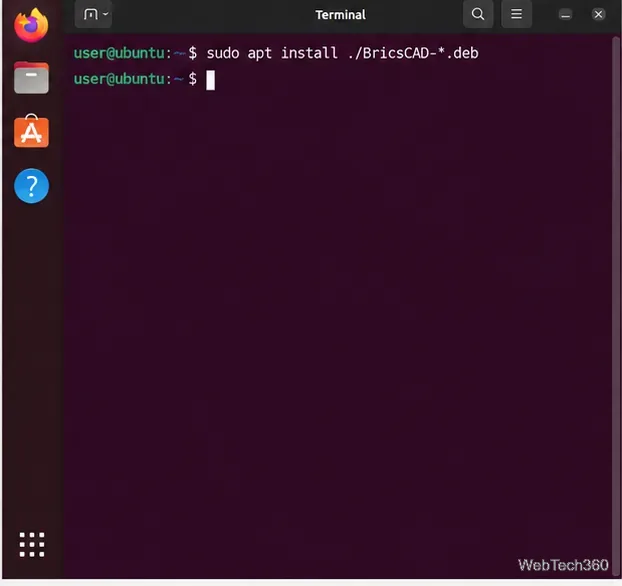Open the Terminal hamburger menu
This screenshot has height=586, width=622.
point(516,14)
